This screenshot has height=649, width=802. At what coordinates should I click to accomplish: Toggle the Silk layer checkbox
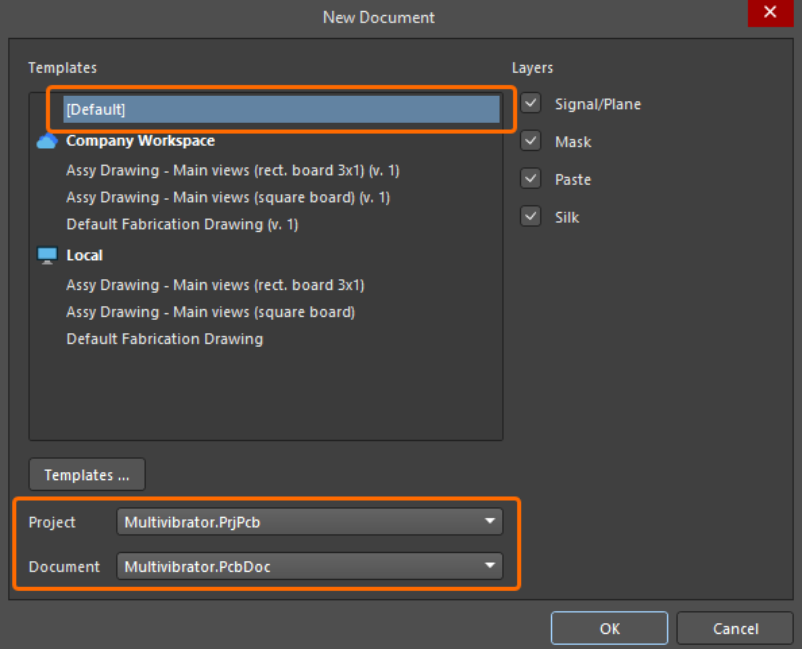pyautogui.click(x=531, y=217)
